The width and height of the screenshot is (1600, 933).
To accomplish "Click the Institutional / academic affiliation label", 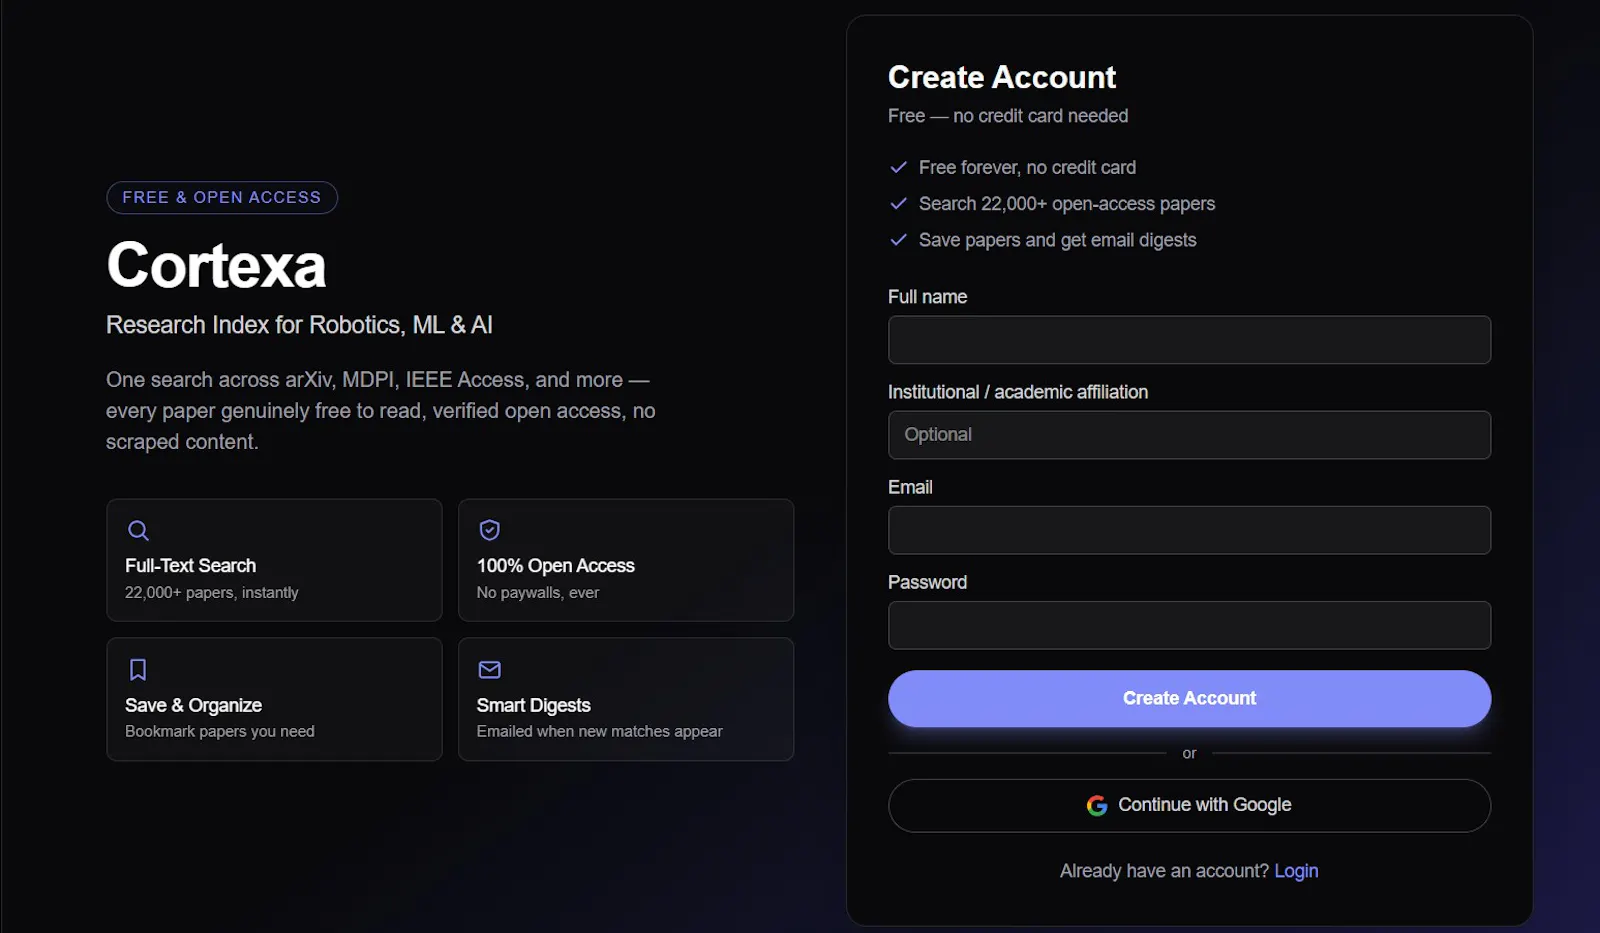I will (1018, 392).
